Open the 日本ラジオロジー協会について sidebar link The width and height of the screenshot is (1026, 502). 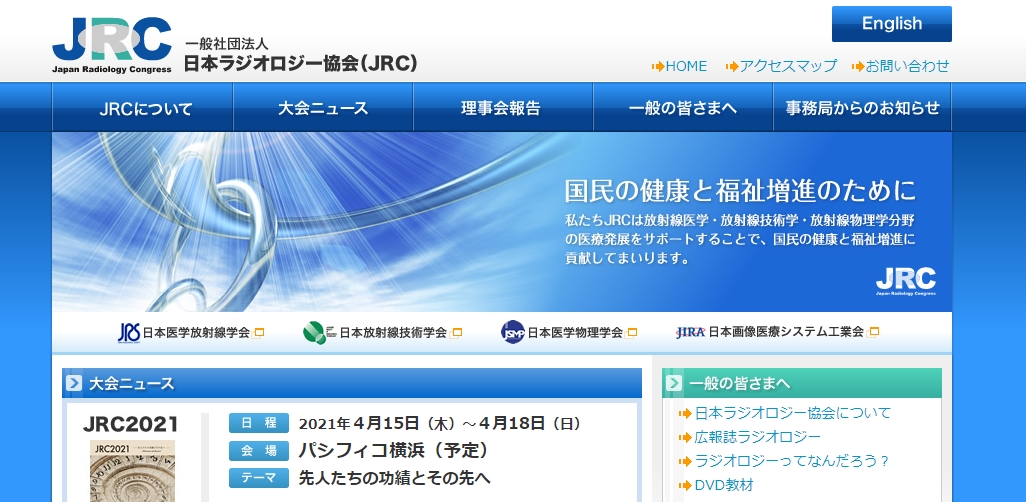click(x=792, y=413)
